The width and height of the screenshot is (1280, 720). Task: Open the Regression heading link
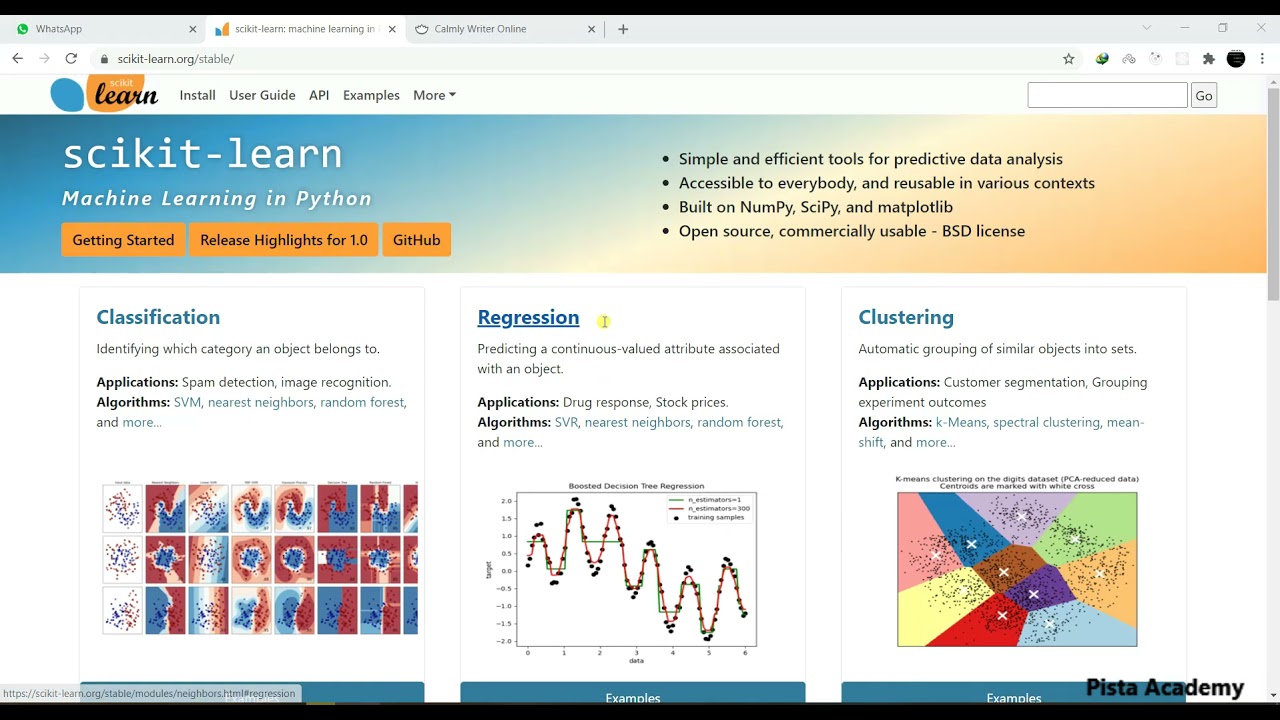click(528, 317)
